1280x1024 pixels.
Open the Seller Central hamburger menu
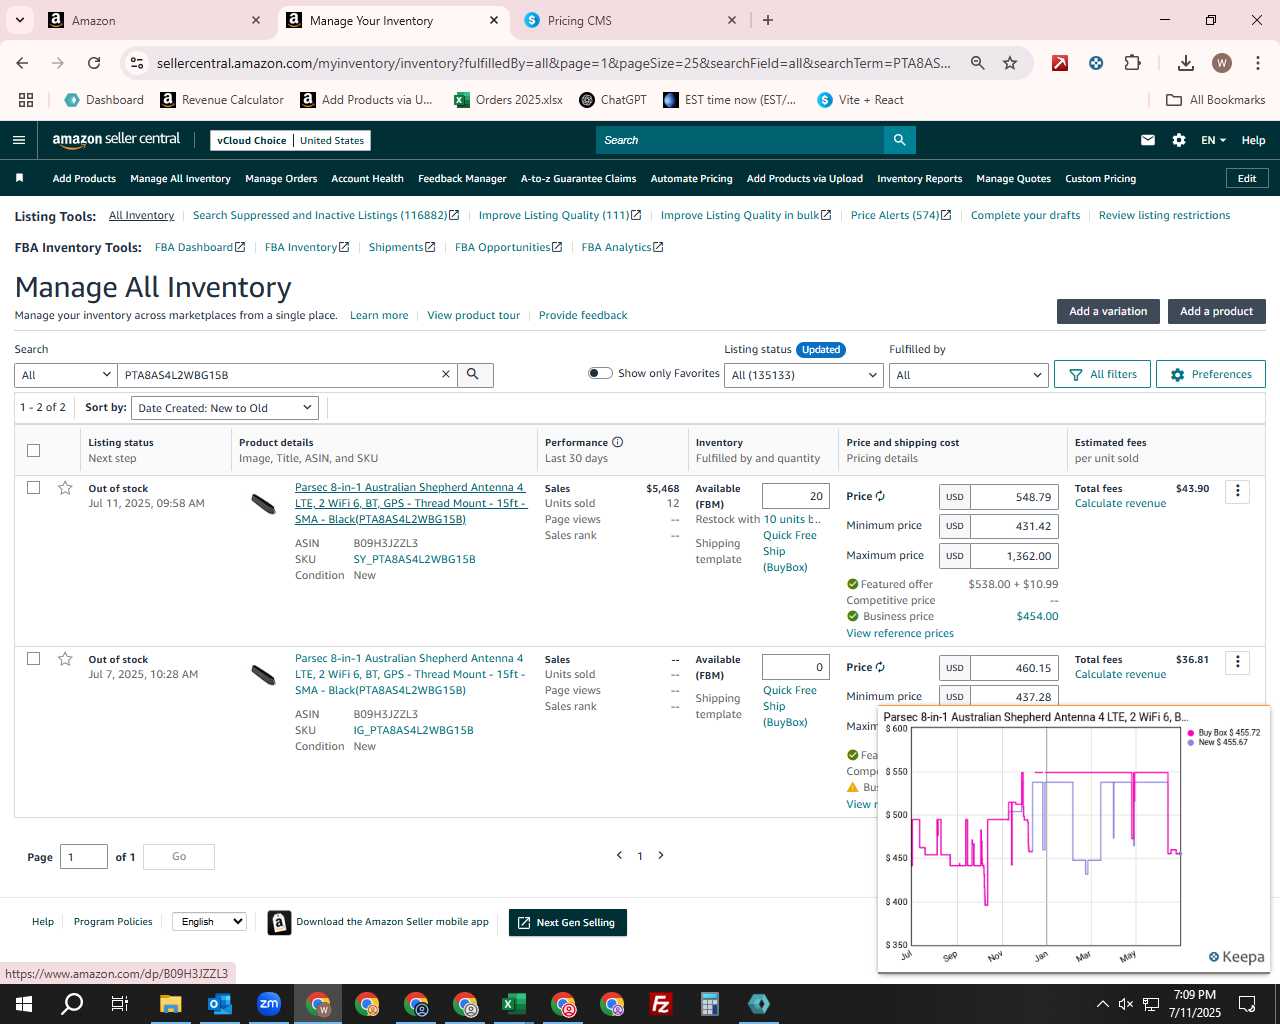[18, 140]
